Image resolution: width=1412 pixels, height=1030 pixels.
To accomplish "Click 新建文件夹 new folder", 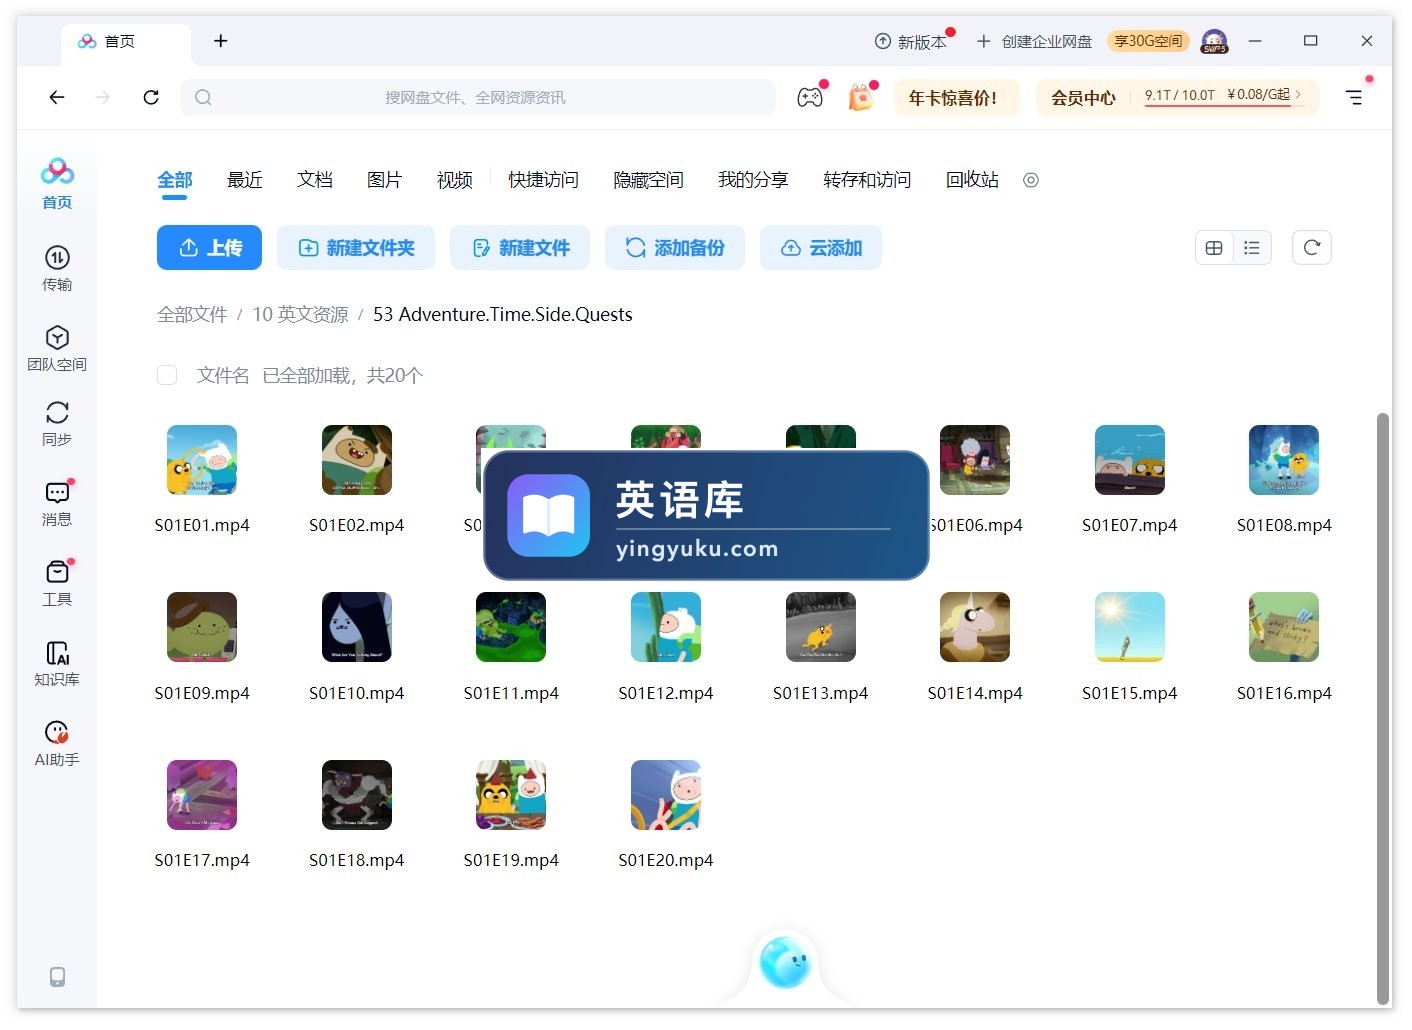I will point(356,248).
